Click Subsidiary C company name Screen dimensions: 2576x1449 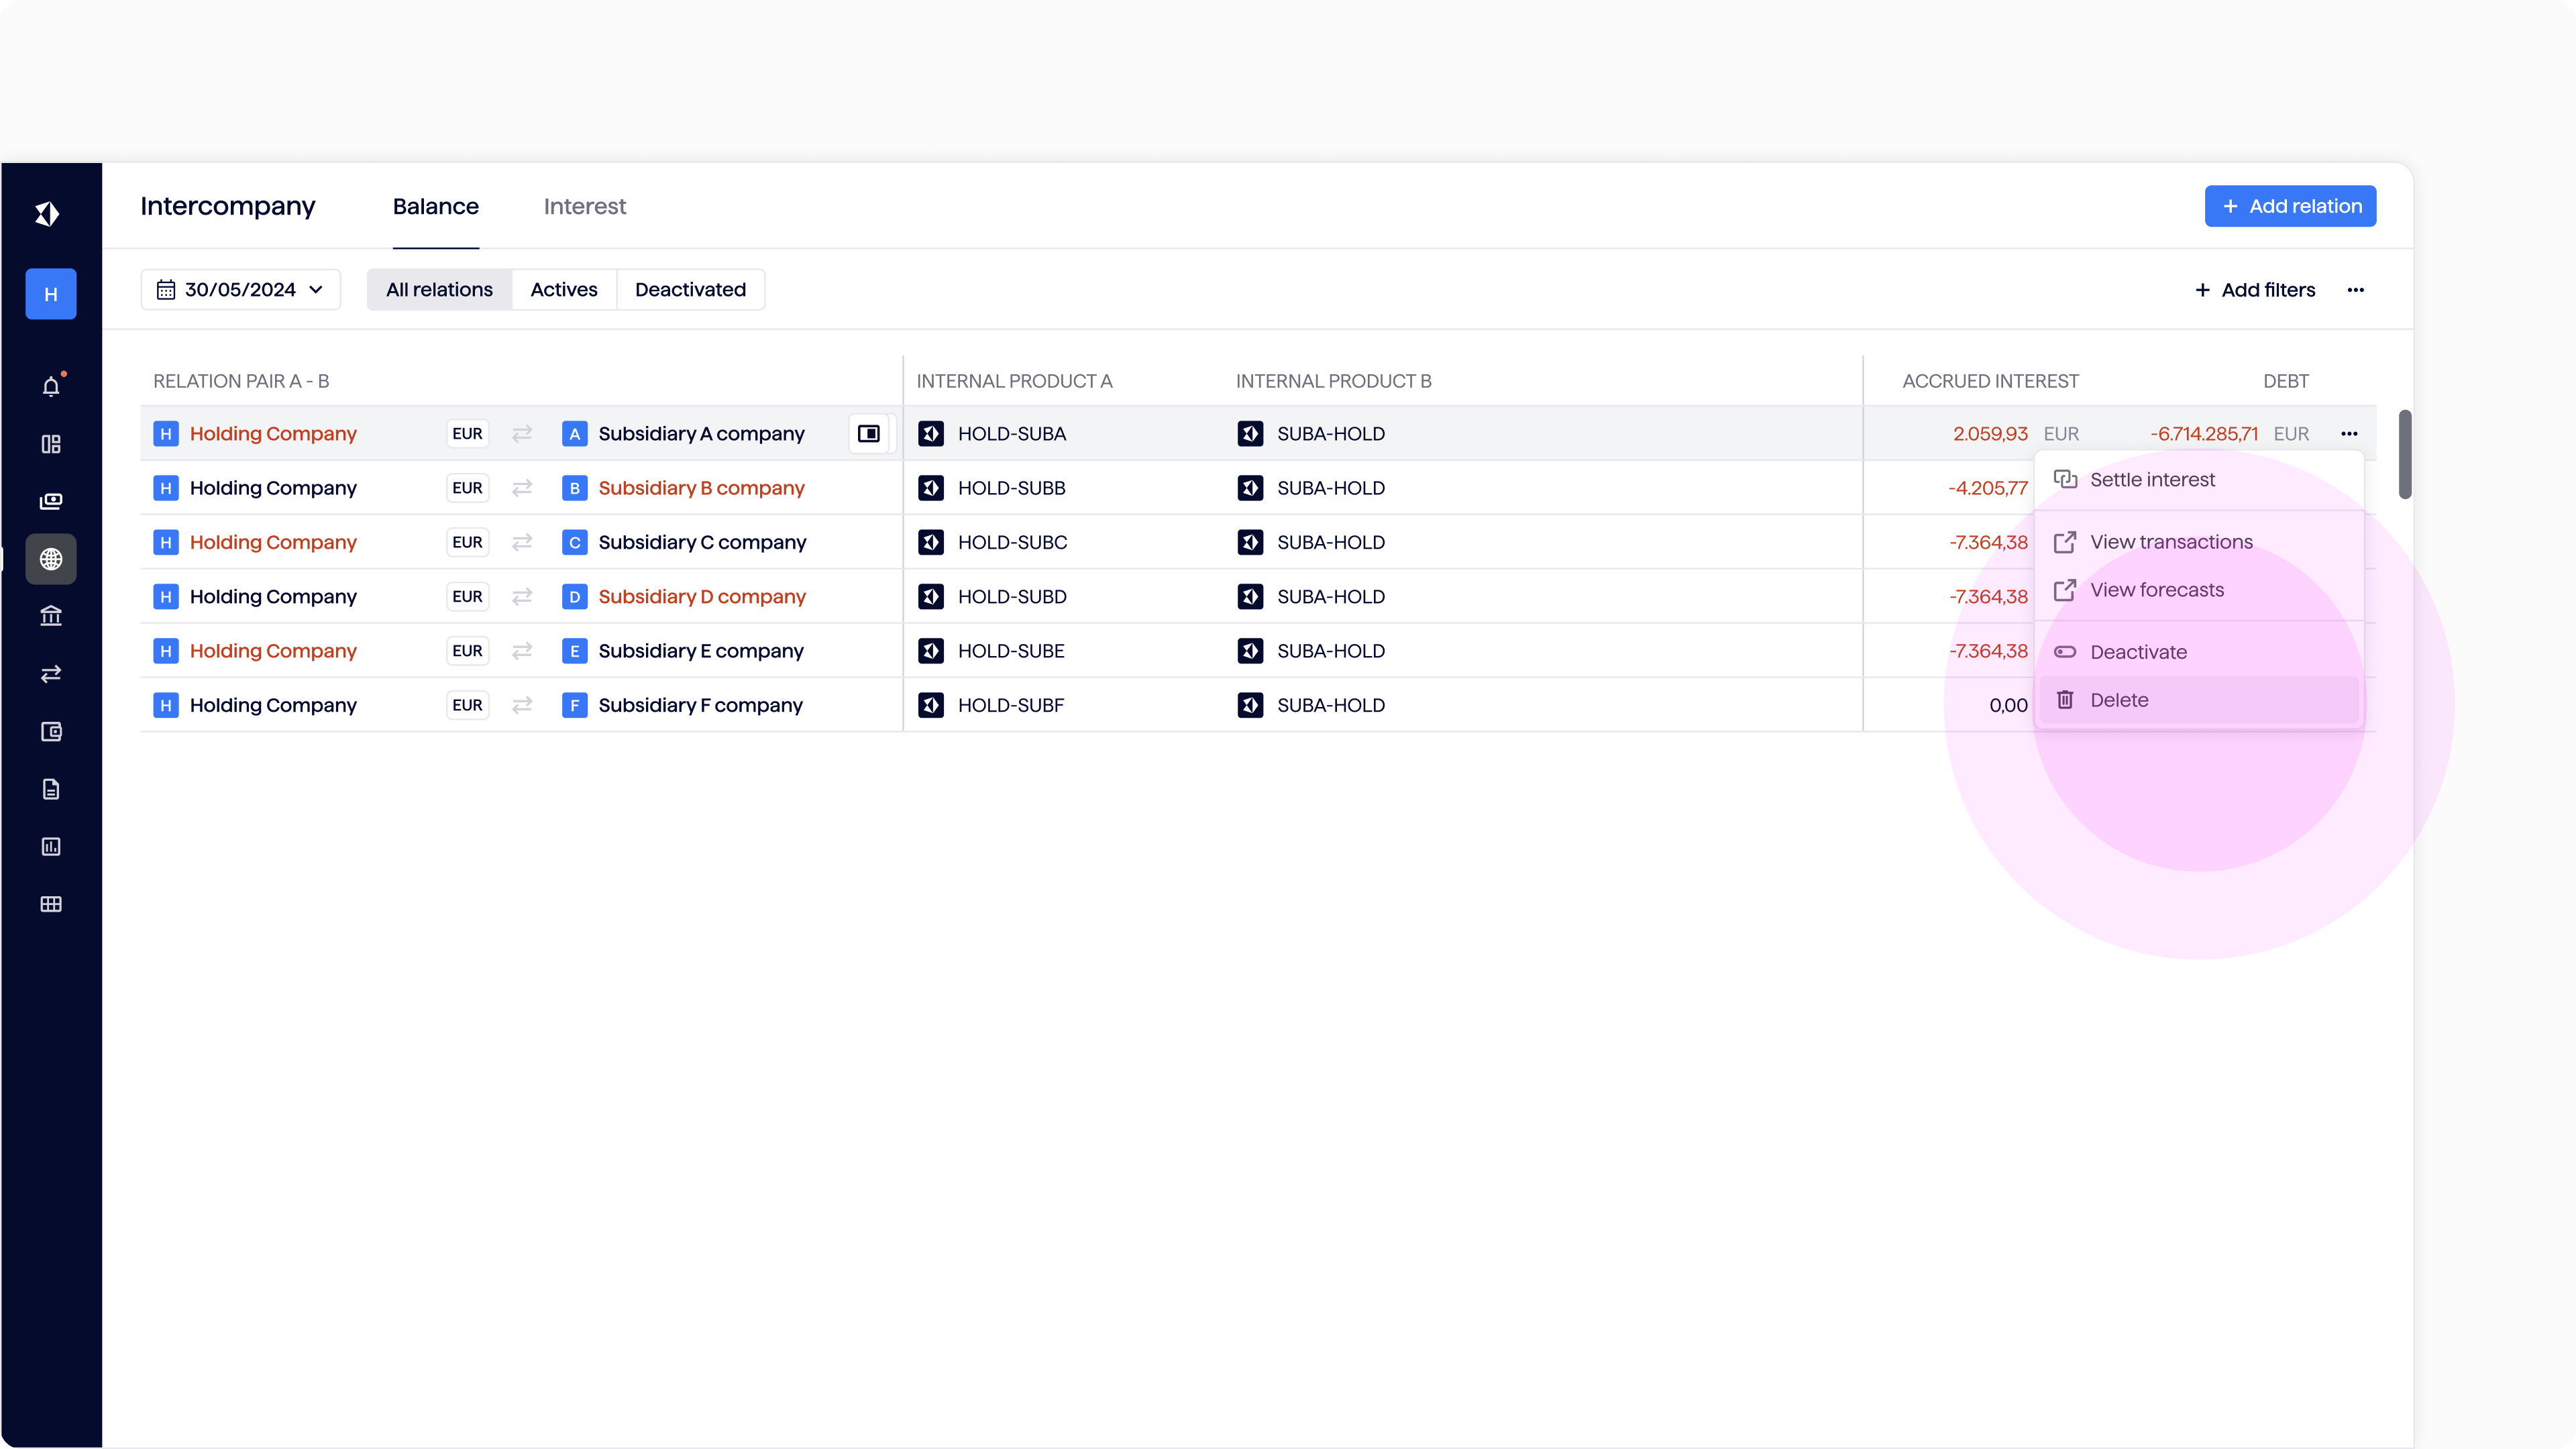702,542
